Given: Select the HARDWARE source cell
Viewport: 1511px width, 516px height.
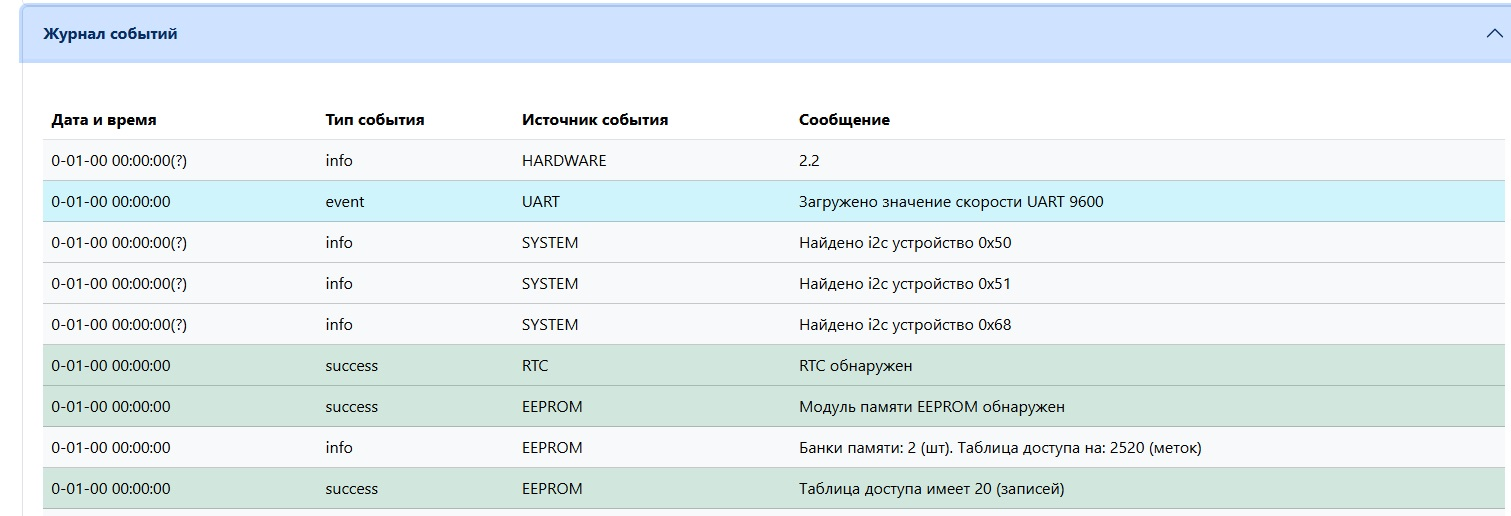Looking at the screenshot, I should pos(564,161).
